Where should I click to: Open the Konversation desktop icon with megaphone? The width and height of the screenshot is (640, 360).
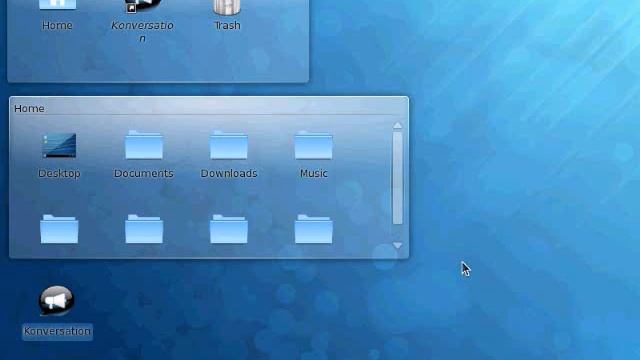57,301
